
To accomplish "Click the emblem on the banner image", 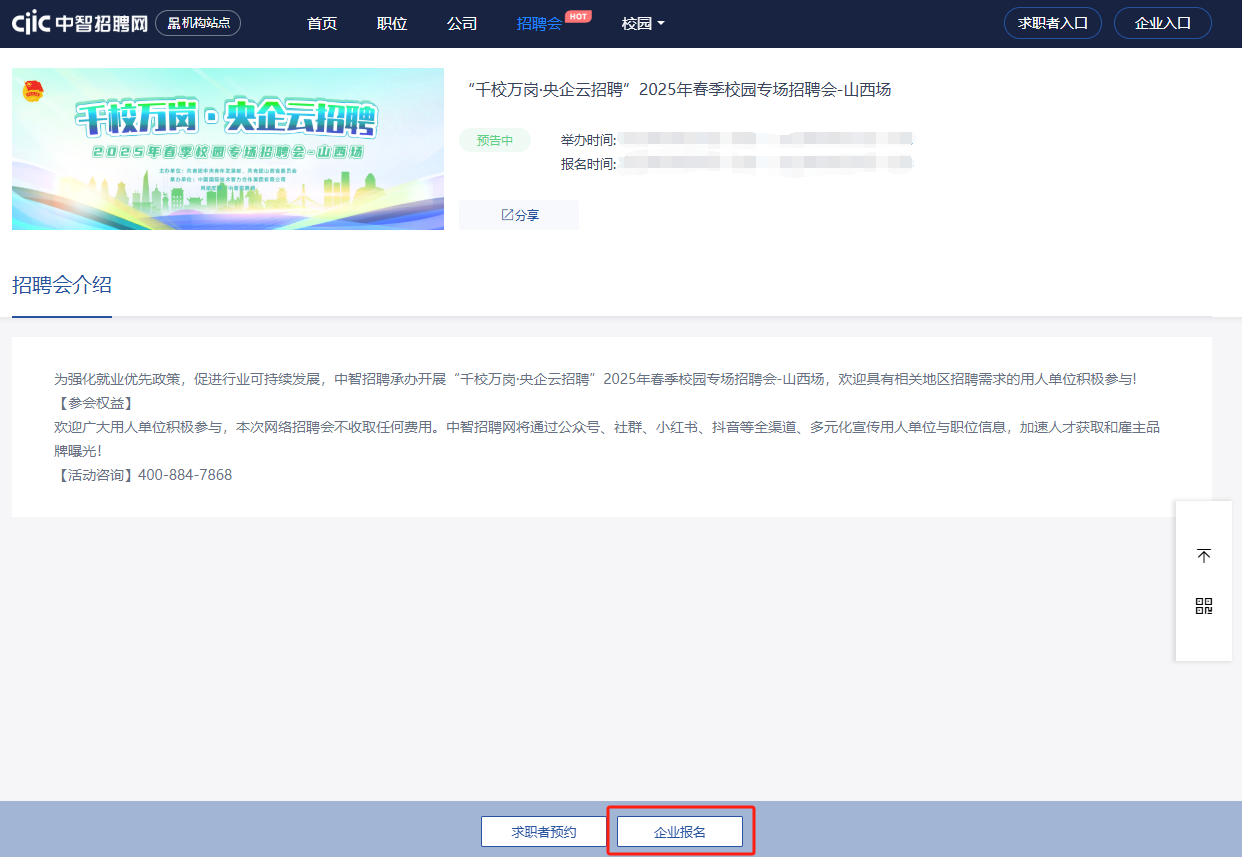I will 32,91.
